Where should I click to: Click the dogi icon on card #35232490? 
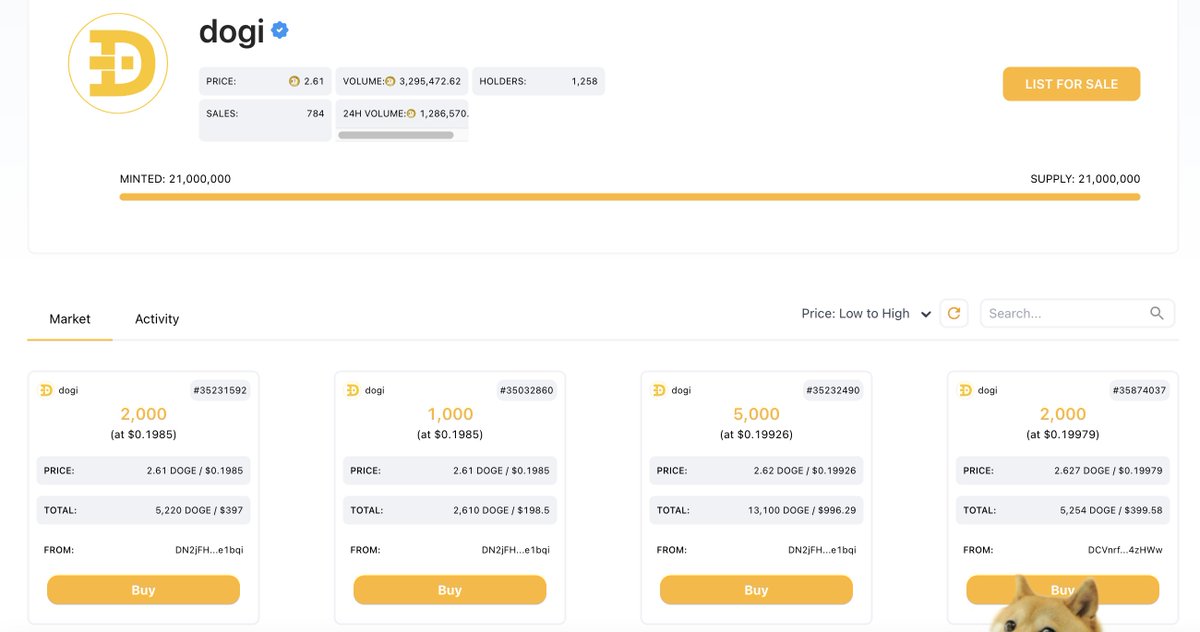click(x=658, y=390)
